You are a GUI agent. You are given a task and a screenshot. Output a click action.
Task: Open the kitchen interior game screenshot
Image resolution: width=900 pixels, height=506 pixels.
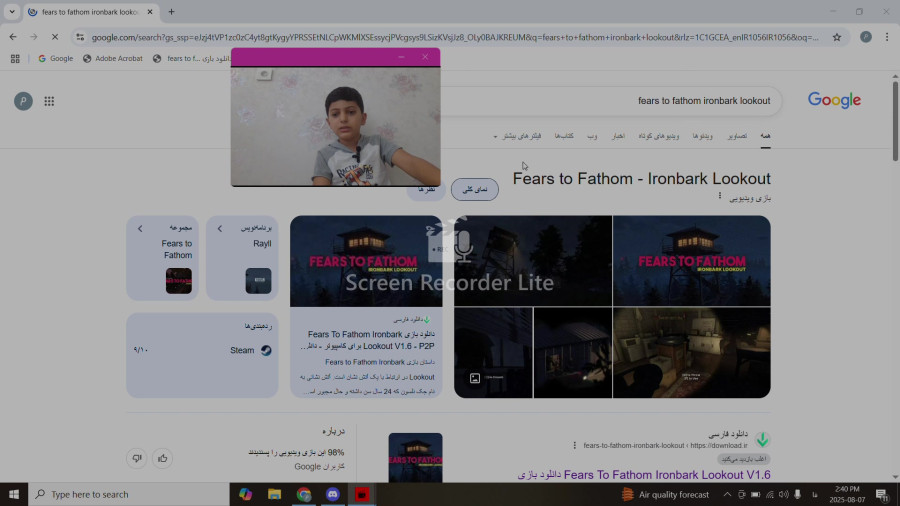pyautogui.click(x=692, y=353)
